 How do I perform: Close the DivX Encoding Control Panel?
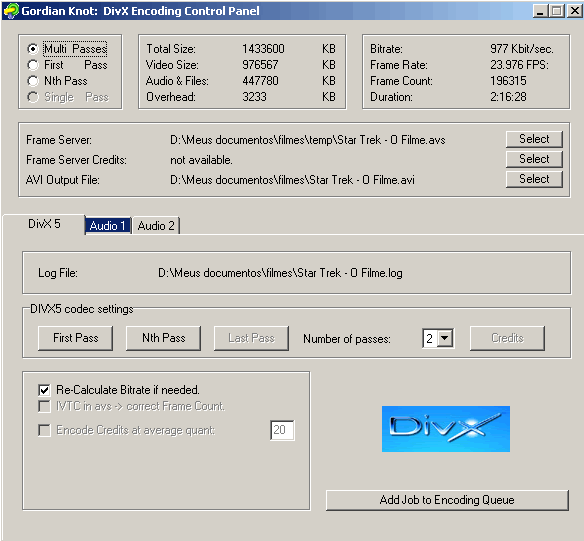click(575, 11)
